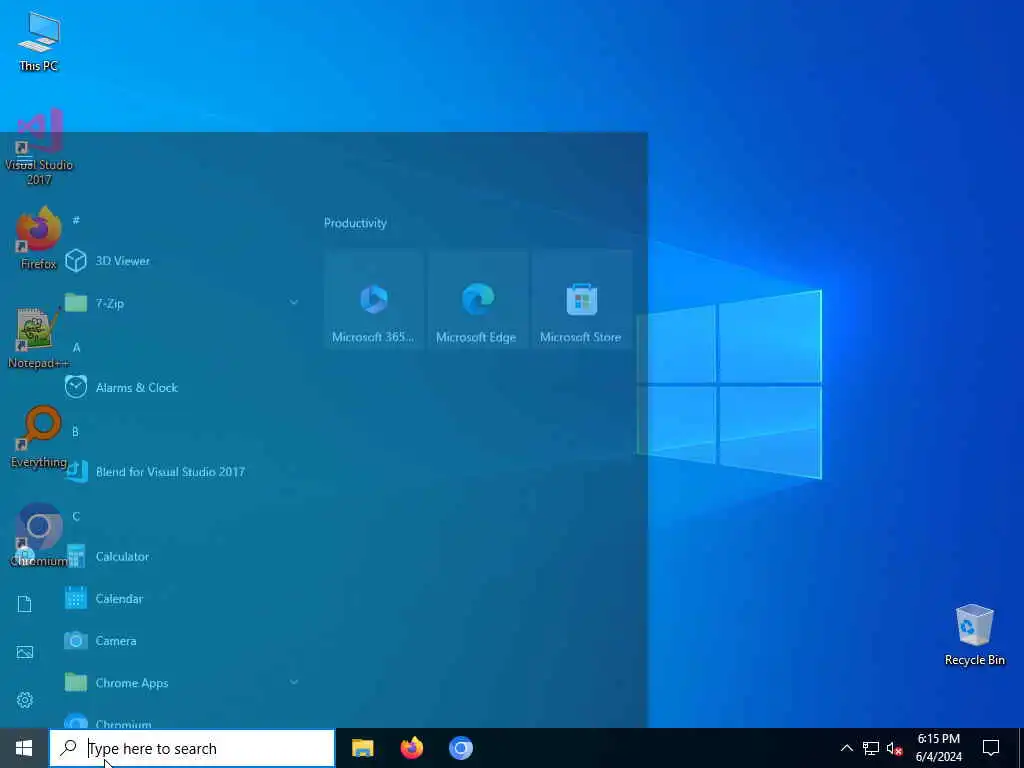The width and height of the screenshot is (1024, 768).
Task: Open File Explorer from the taskbar
Action: point(362,748)
